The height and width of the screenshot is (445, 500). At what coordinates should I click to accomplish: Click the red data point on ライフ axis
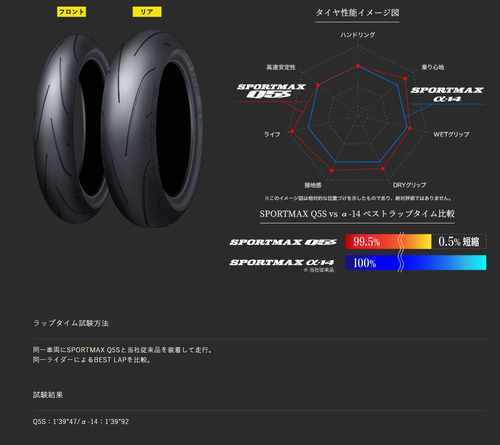coord(292,131)
